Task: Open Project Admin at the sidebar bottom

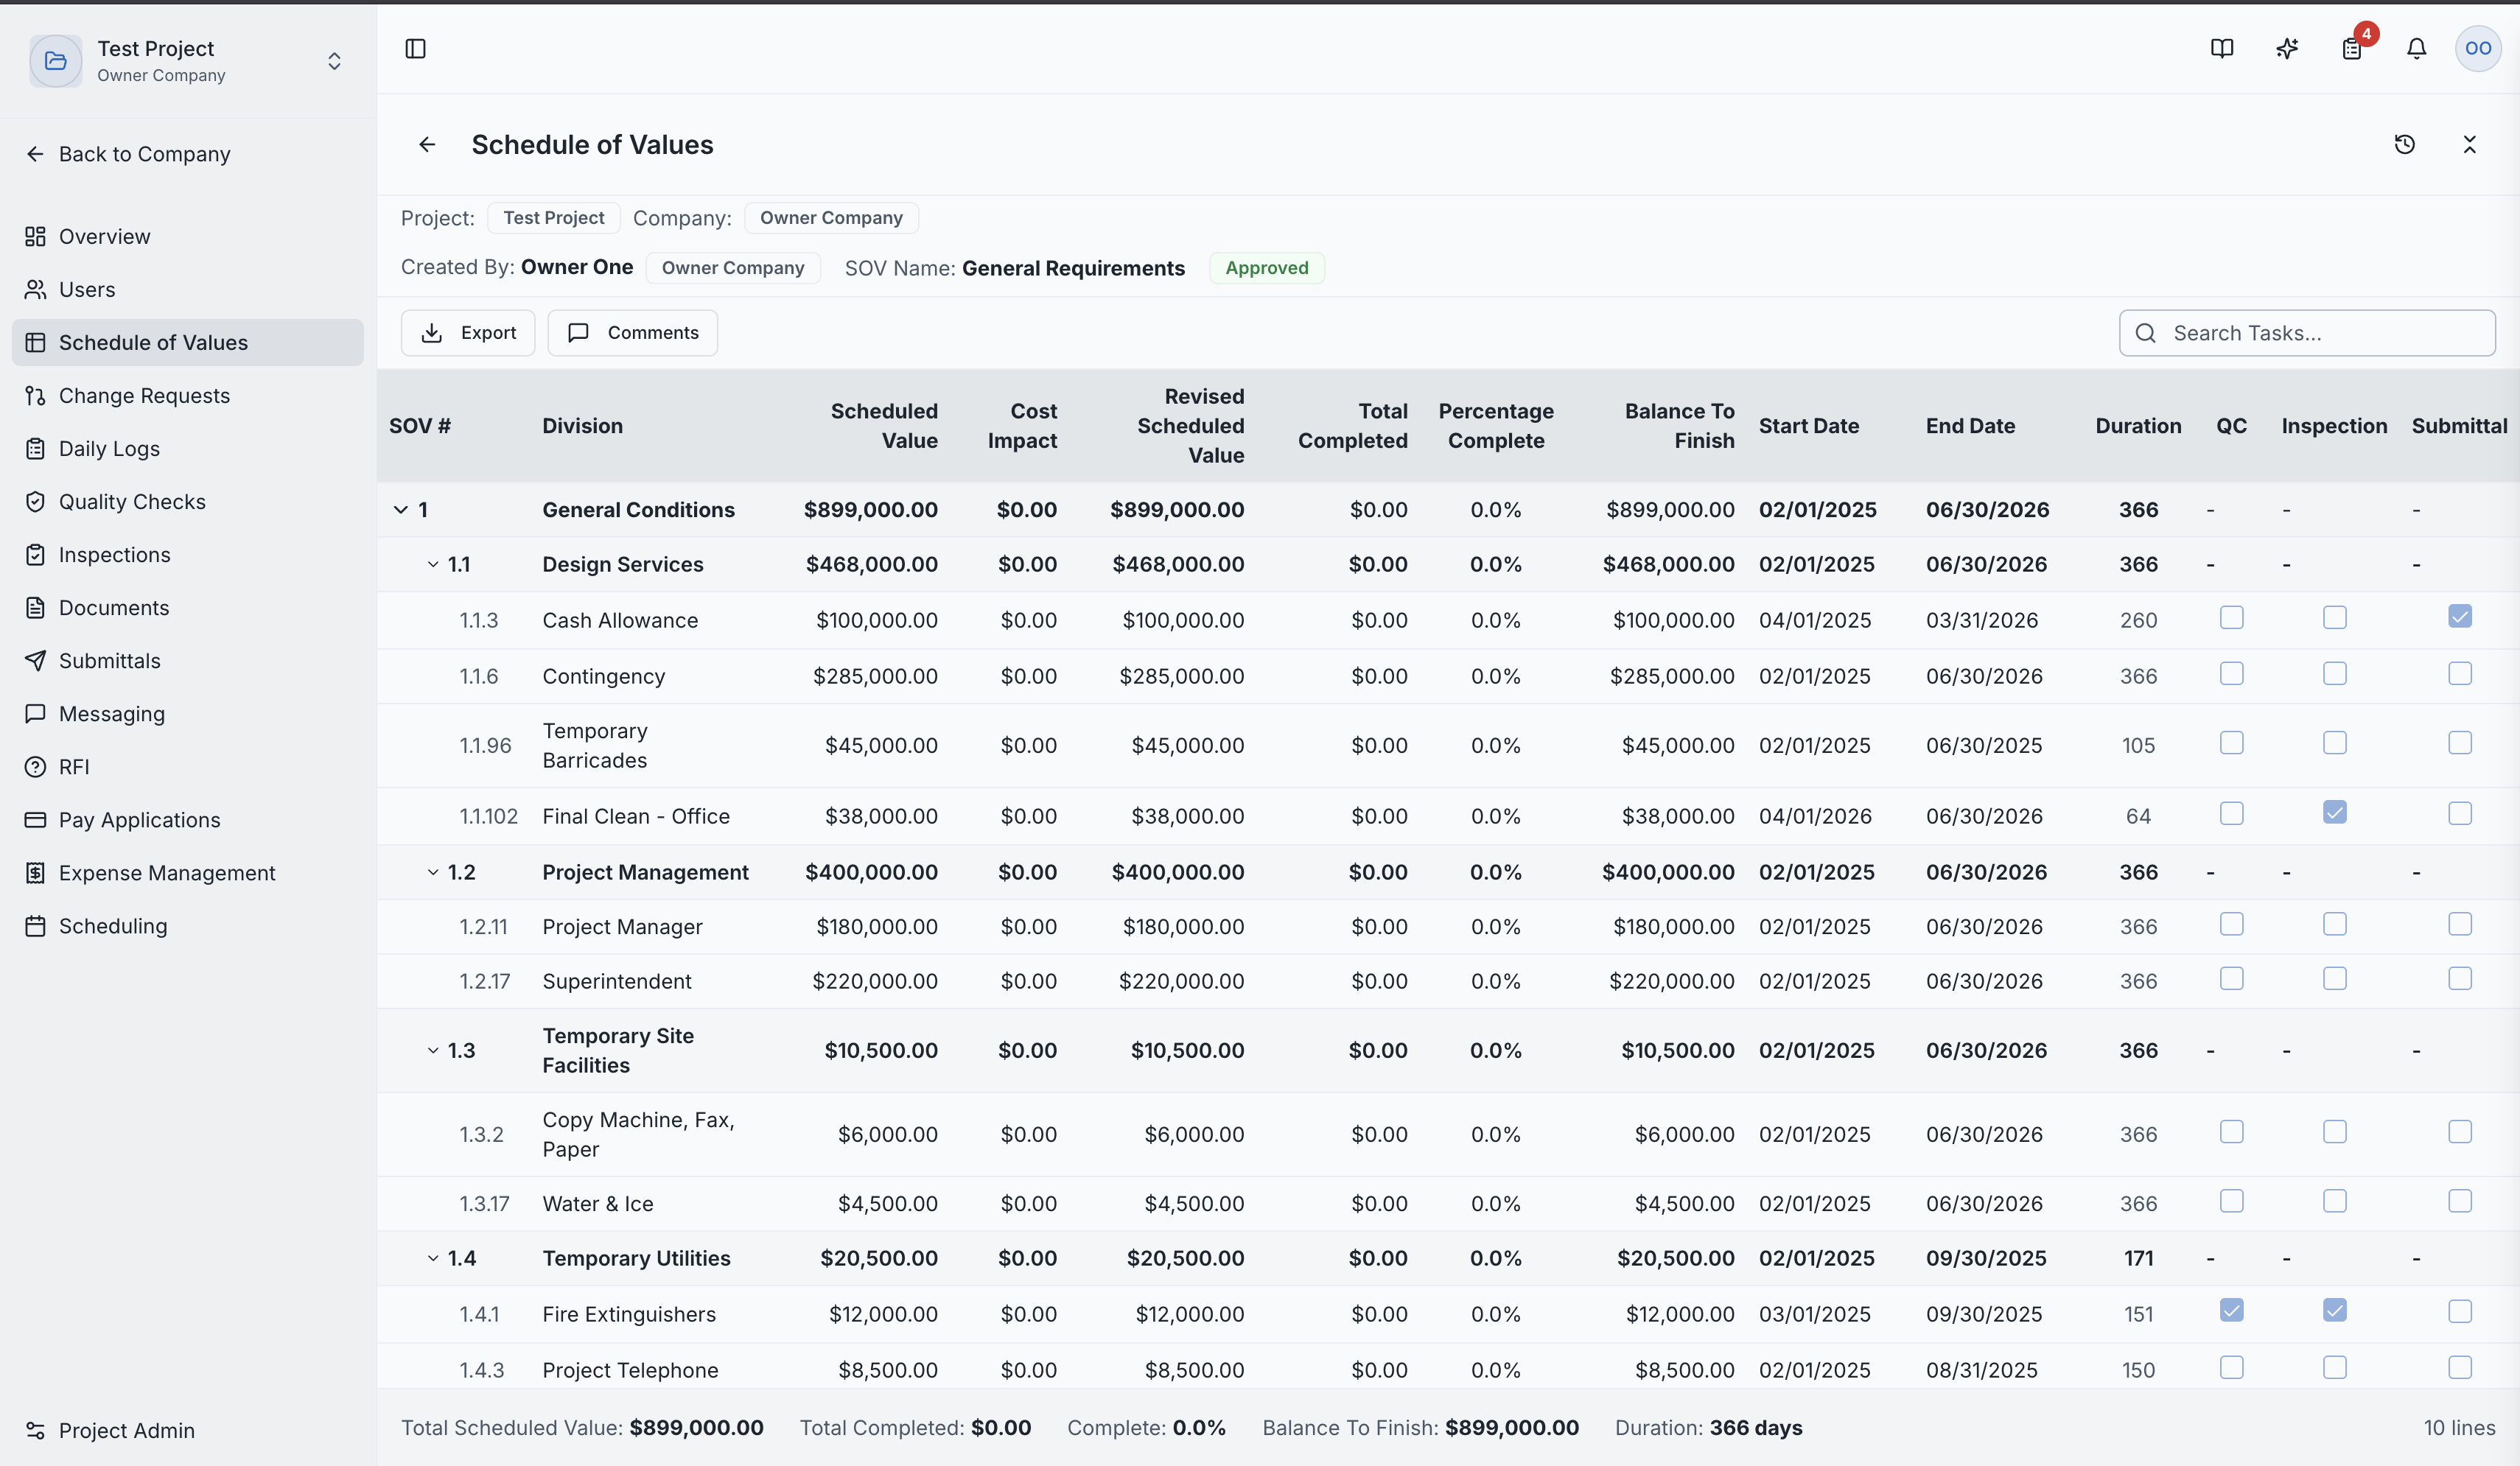Action: tap(188, 1431)
